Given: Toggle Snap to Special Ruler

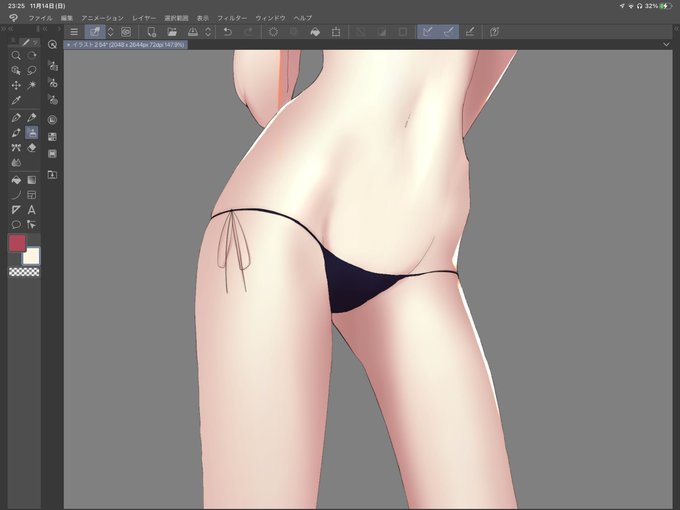Looking at the screenshot, I should (x=449, y=32).
